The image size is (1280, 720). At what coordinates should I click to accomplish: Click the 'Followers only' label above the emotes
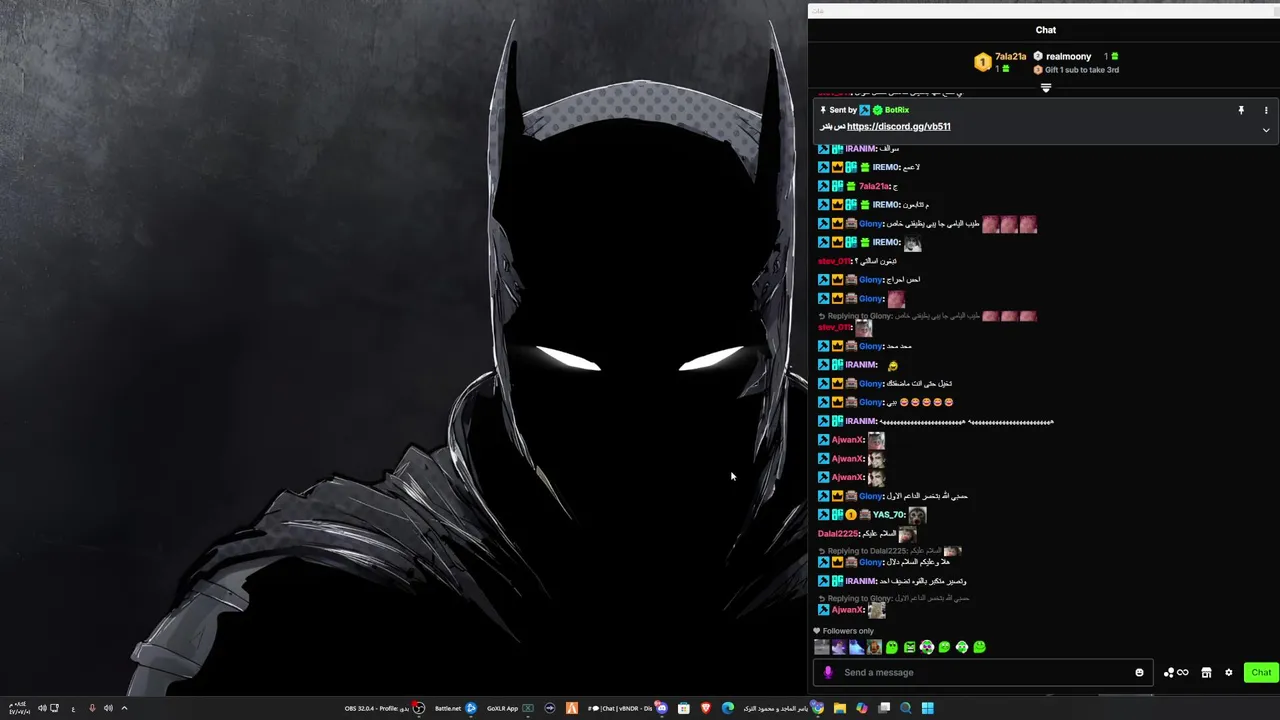(x=848, y=631)
